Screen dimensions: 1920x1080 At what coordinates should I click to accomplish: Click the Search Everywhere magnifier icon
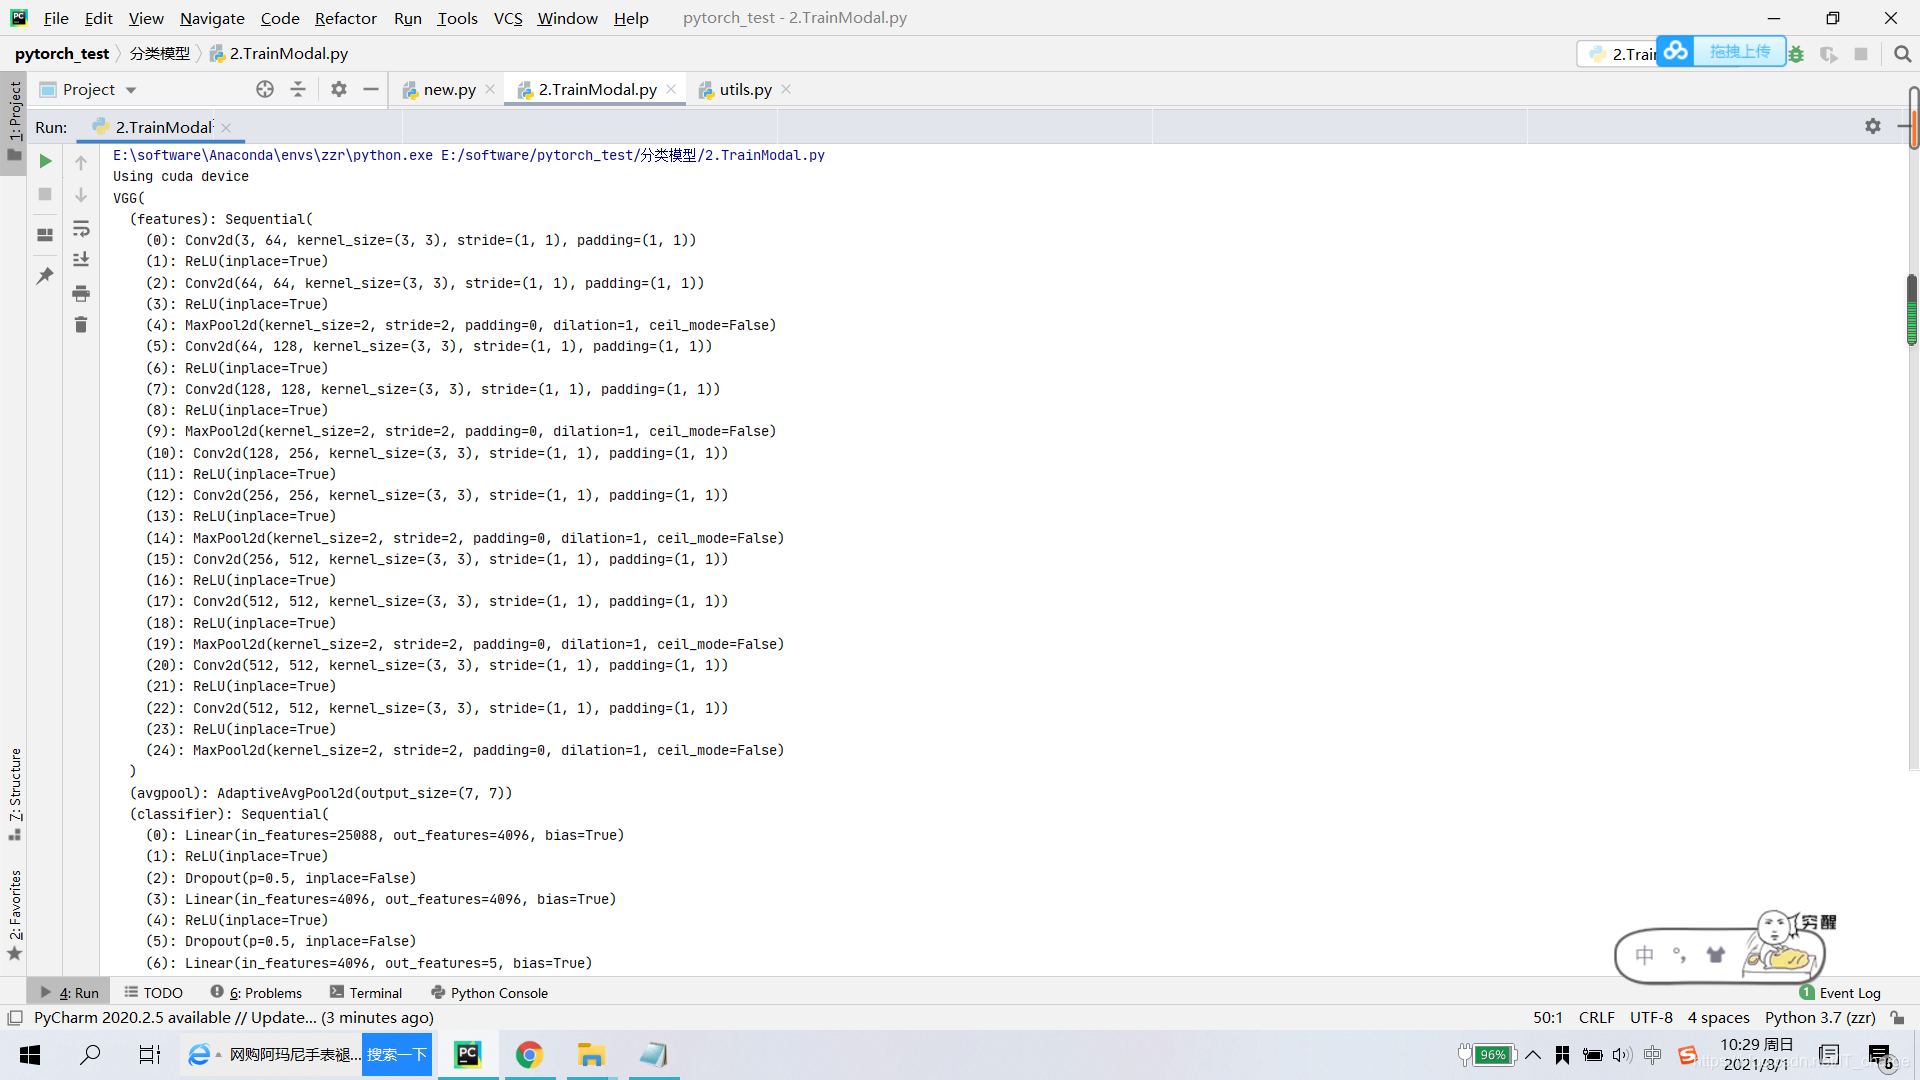1902,54
